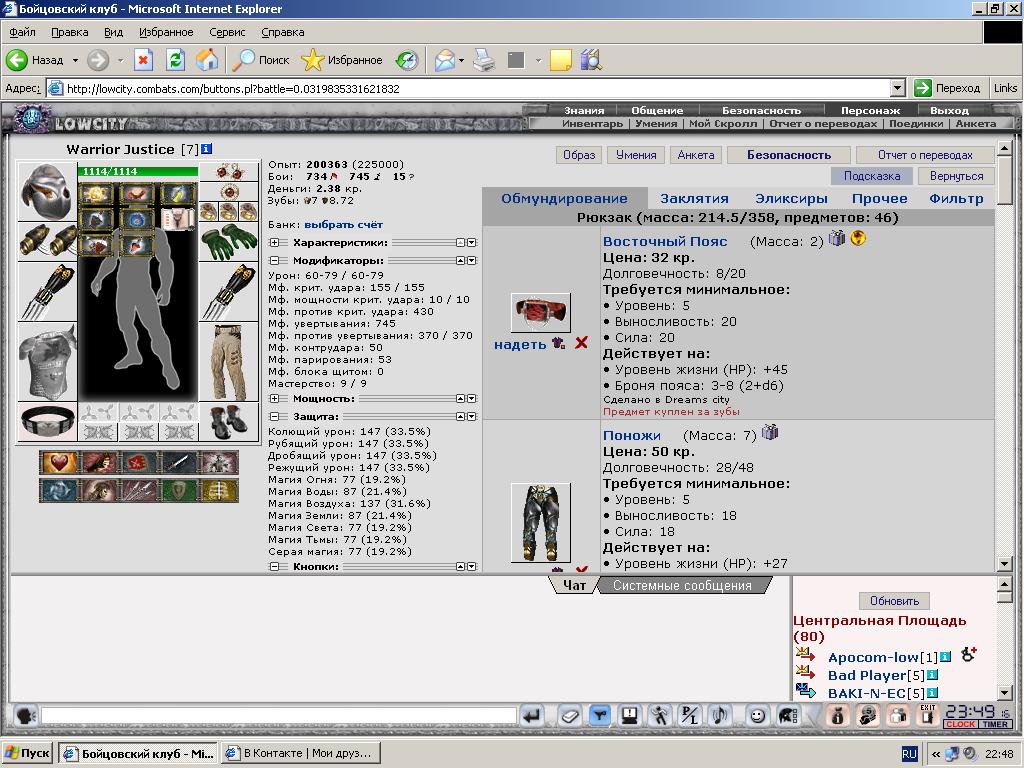Click the Безопасность button
Image resolution: width=1024 pixels, height=768 pixels.
789,155
